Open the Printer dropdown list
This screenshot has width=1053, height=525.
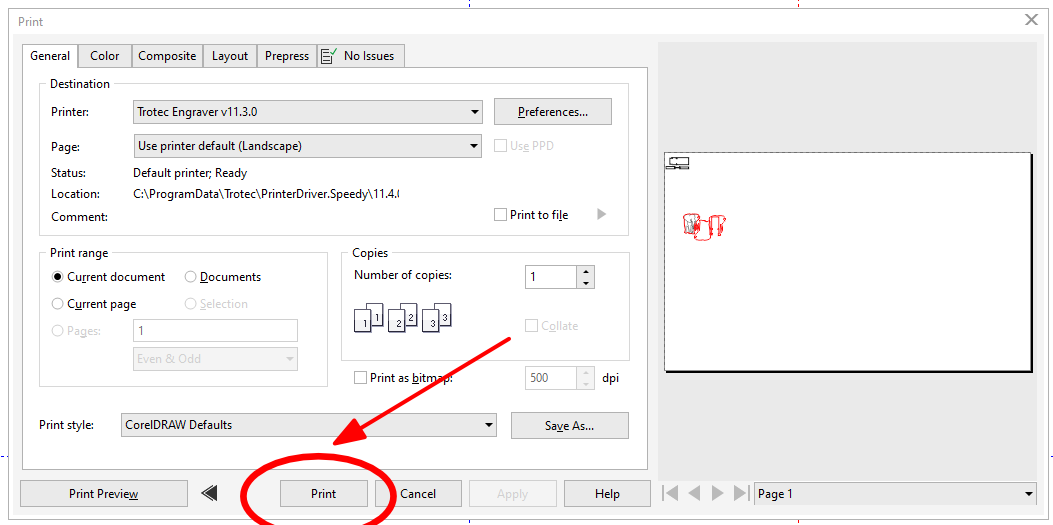coord(474,112)
